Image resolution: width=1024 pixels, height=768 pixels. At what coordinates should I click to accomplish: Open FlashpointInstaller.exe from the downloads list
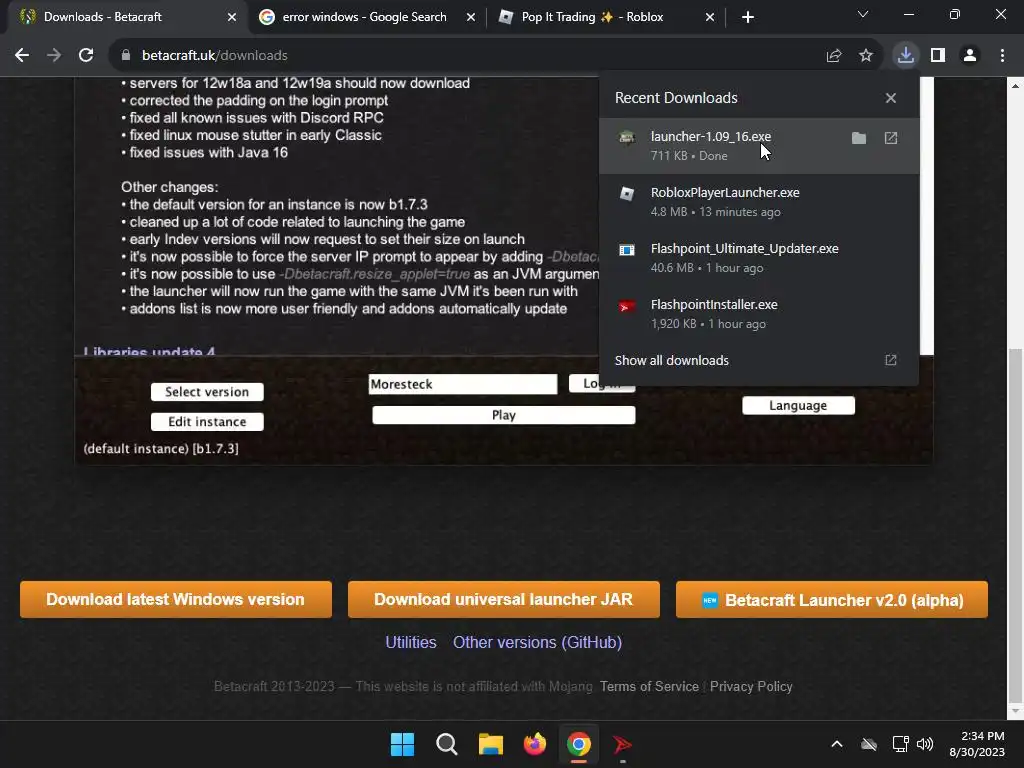(x=759, y=314)
